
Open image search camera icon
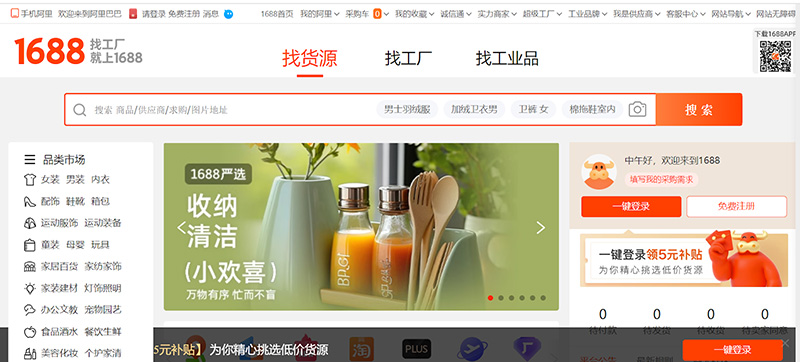pyautogui.click(x=637, y=109)
